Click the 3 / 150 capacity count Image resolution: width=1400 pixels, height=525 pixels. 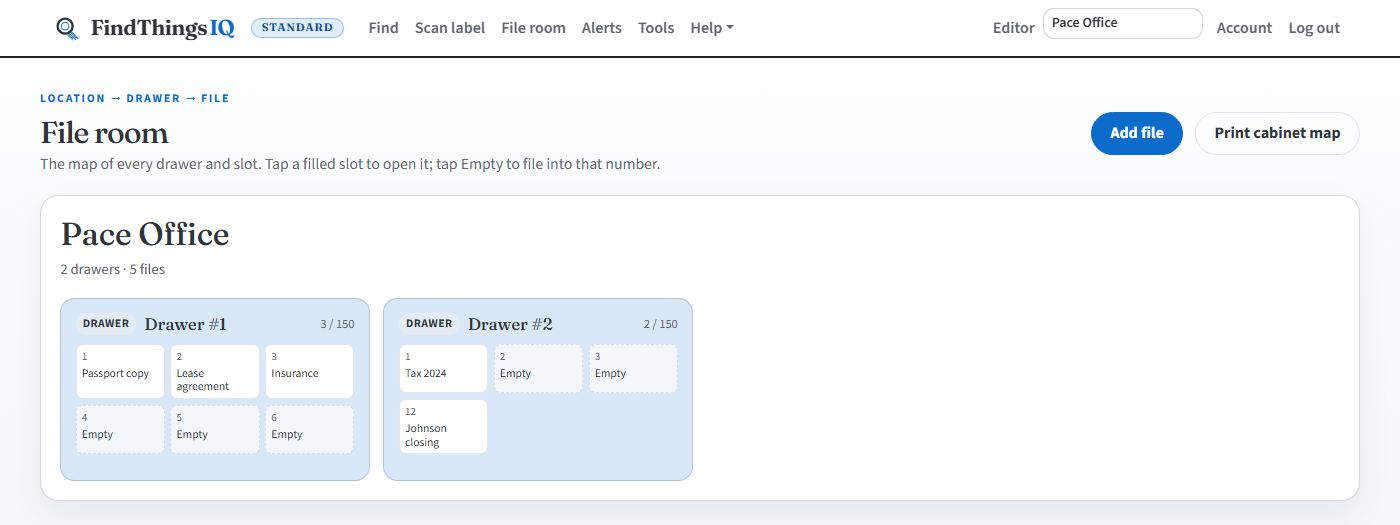pyautogui.click(x=337, y=324)
